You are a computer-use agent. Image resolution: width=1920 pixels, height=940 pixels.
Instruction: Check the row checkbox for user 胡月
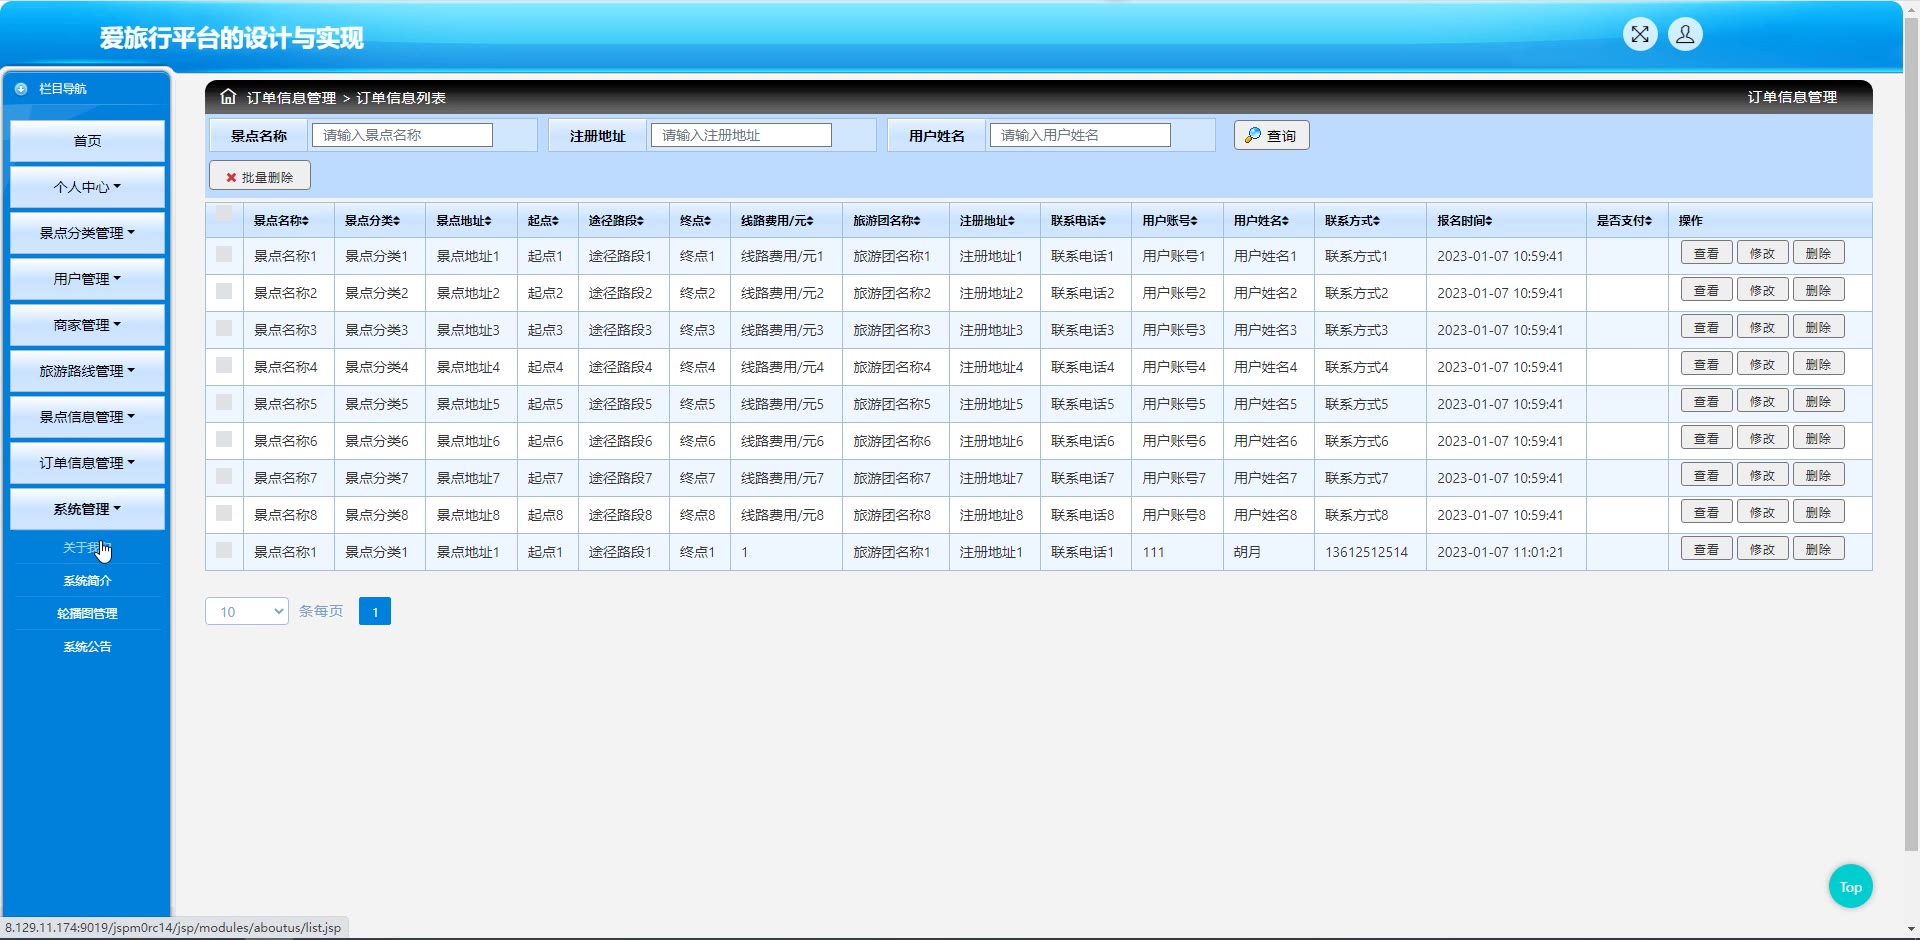point(224,550)
